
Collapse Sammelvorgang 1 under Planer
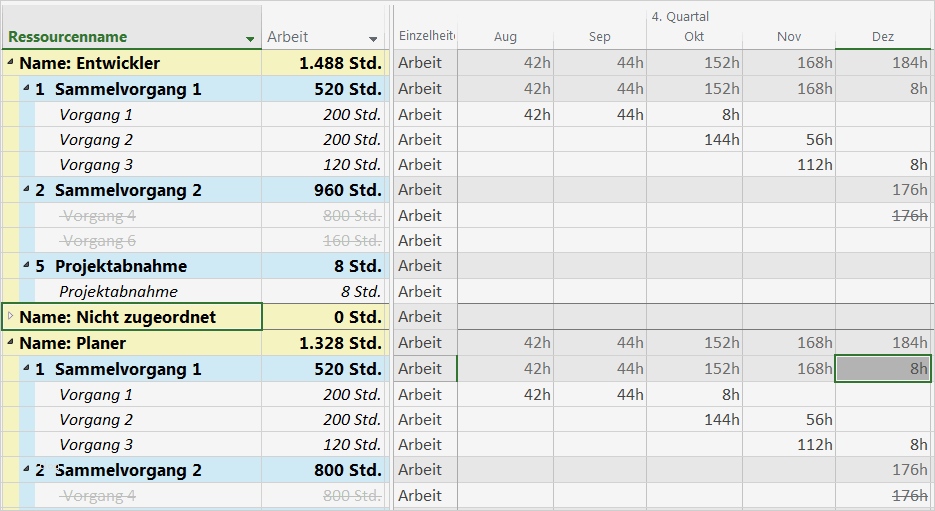(26, 369)
